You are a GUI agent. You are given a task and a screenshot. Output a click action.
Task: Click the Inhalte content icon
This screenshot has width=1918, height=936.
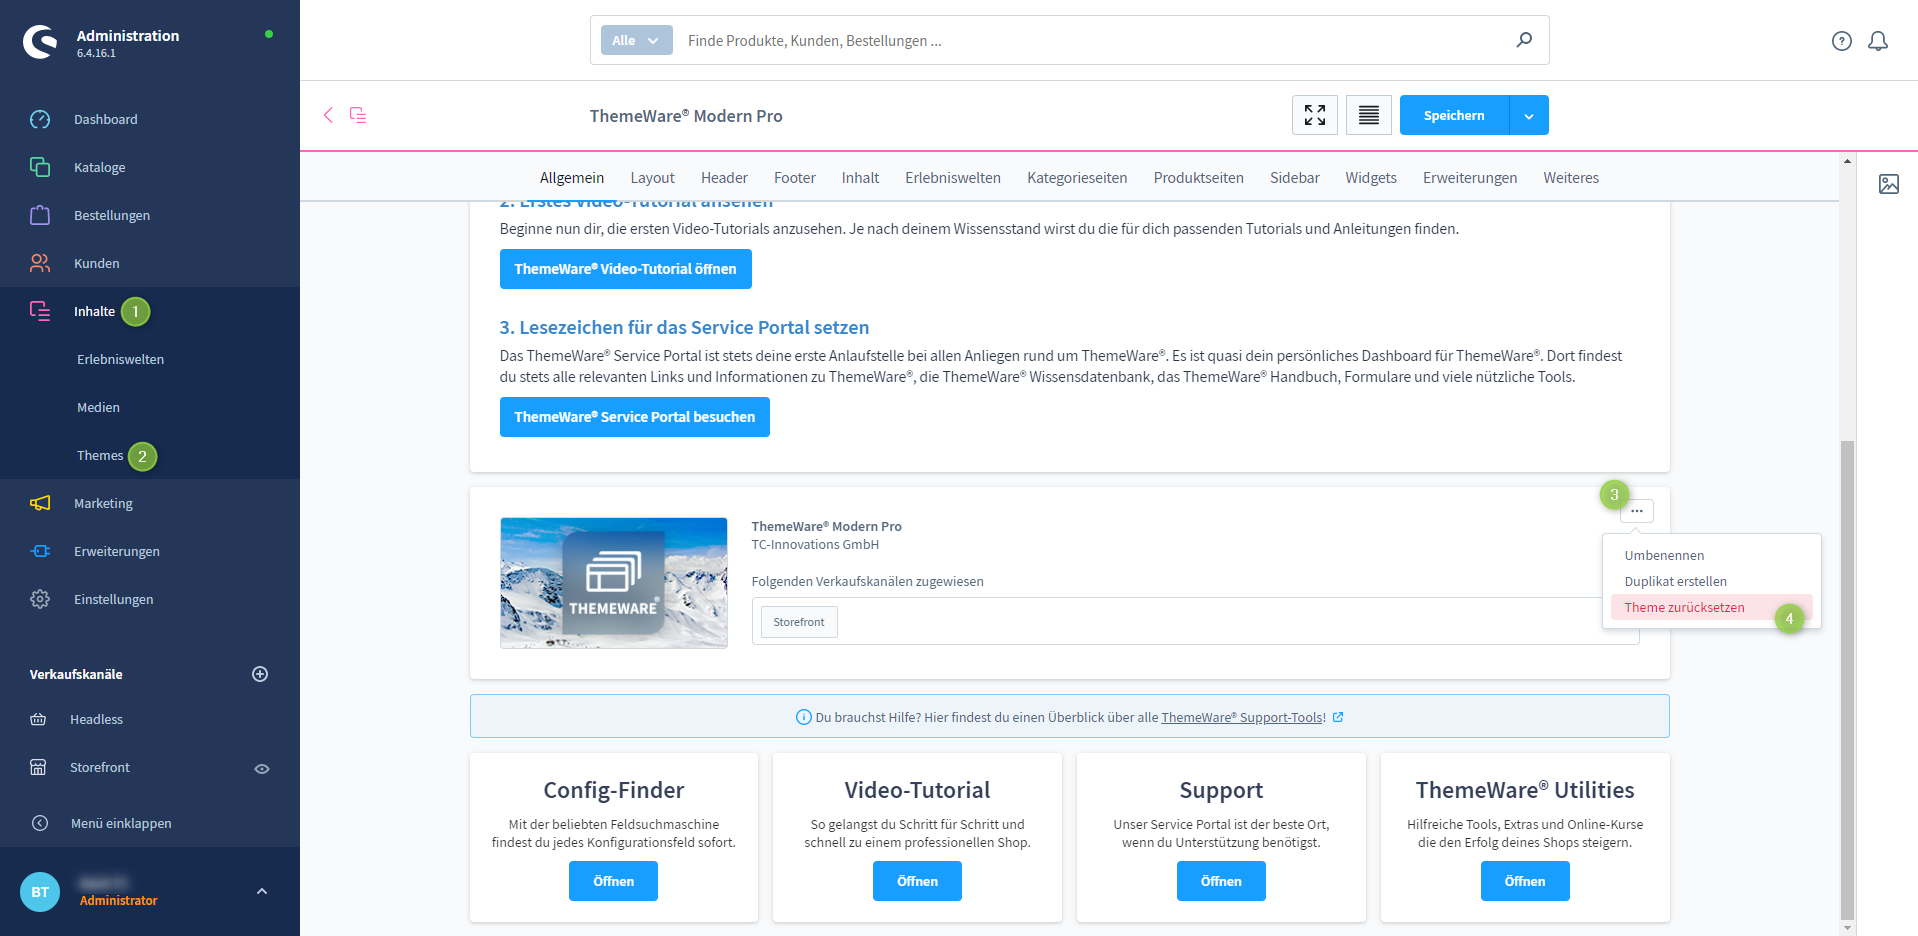(40, 311)
